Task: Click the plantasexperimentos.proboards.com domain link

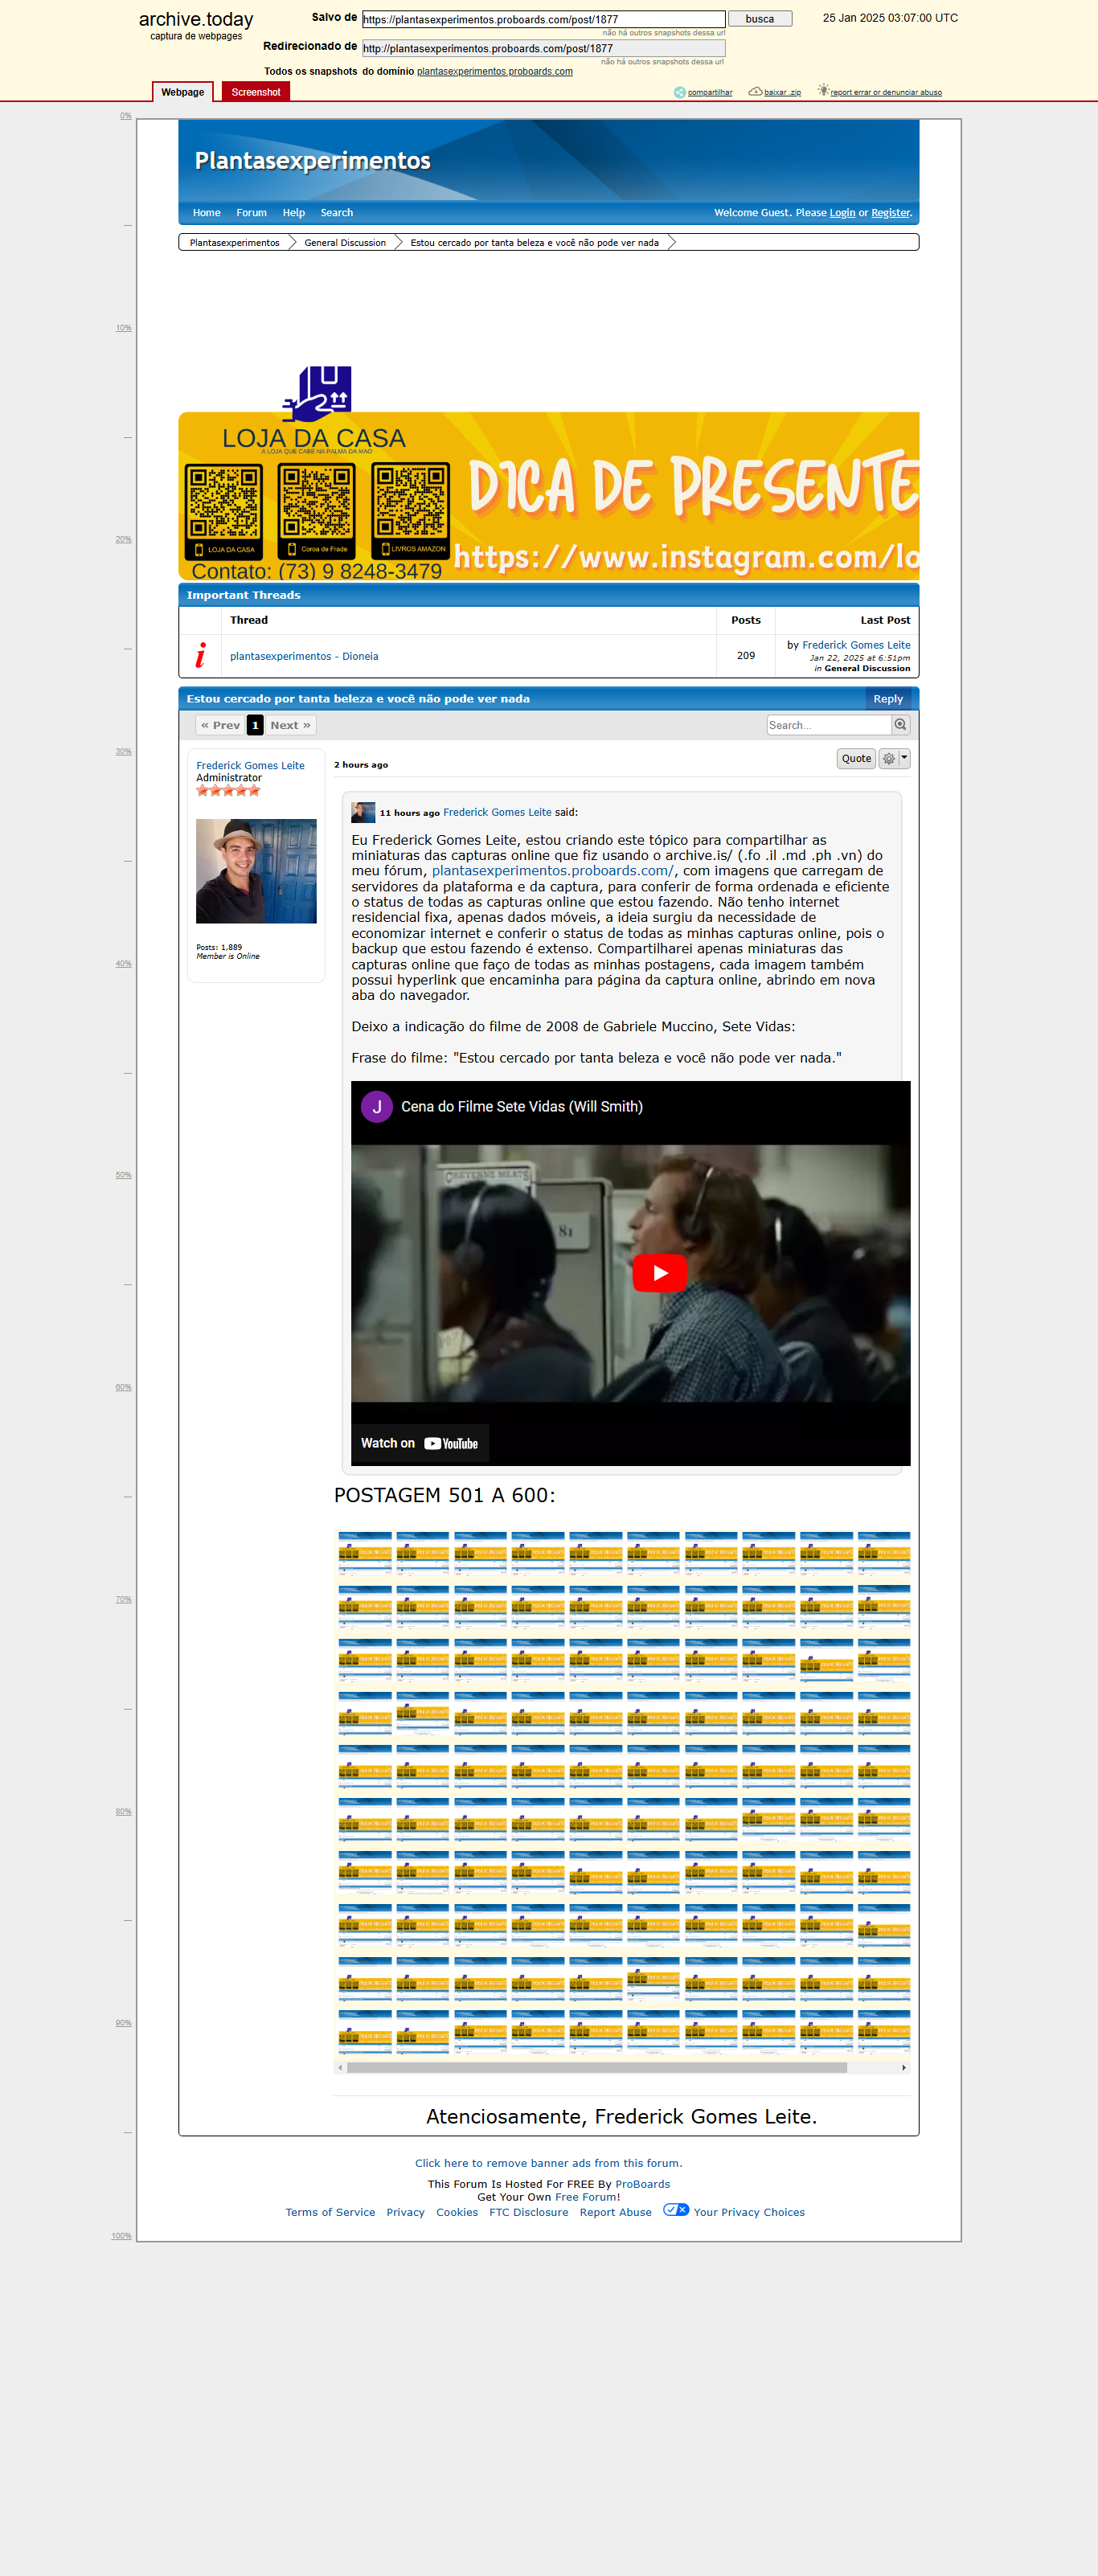Action: click(495, 71)
